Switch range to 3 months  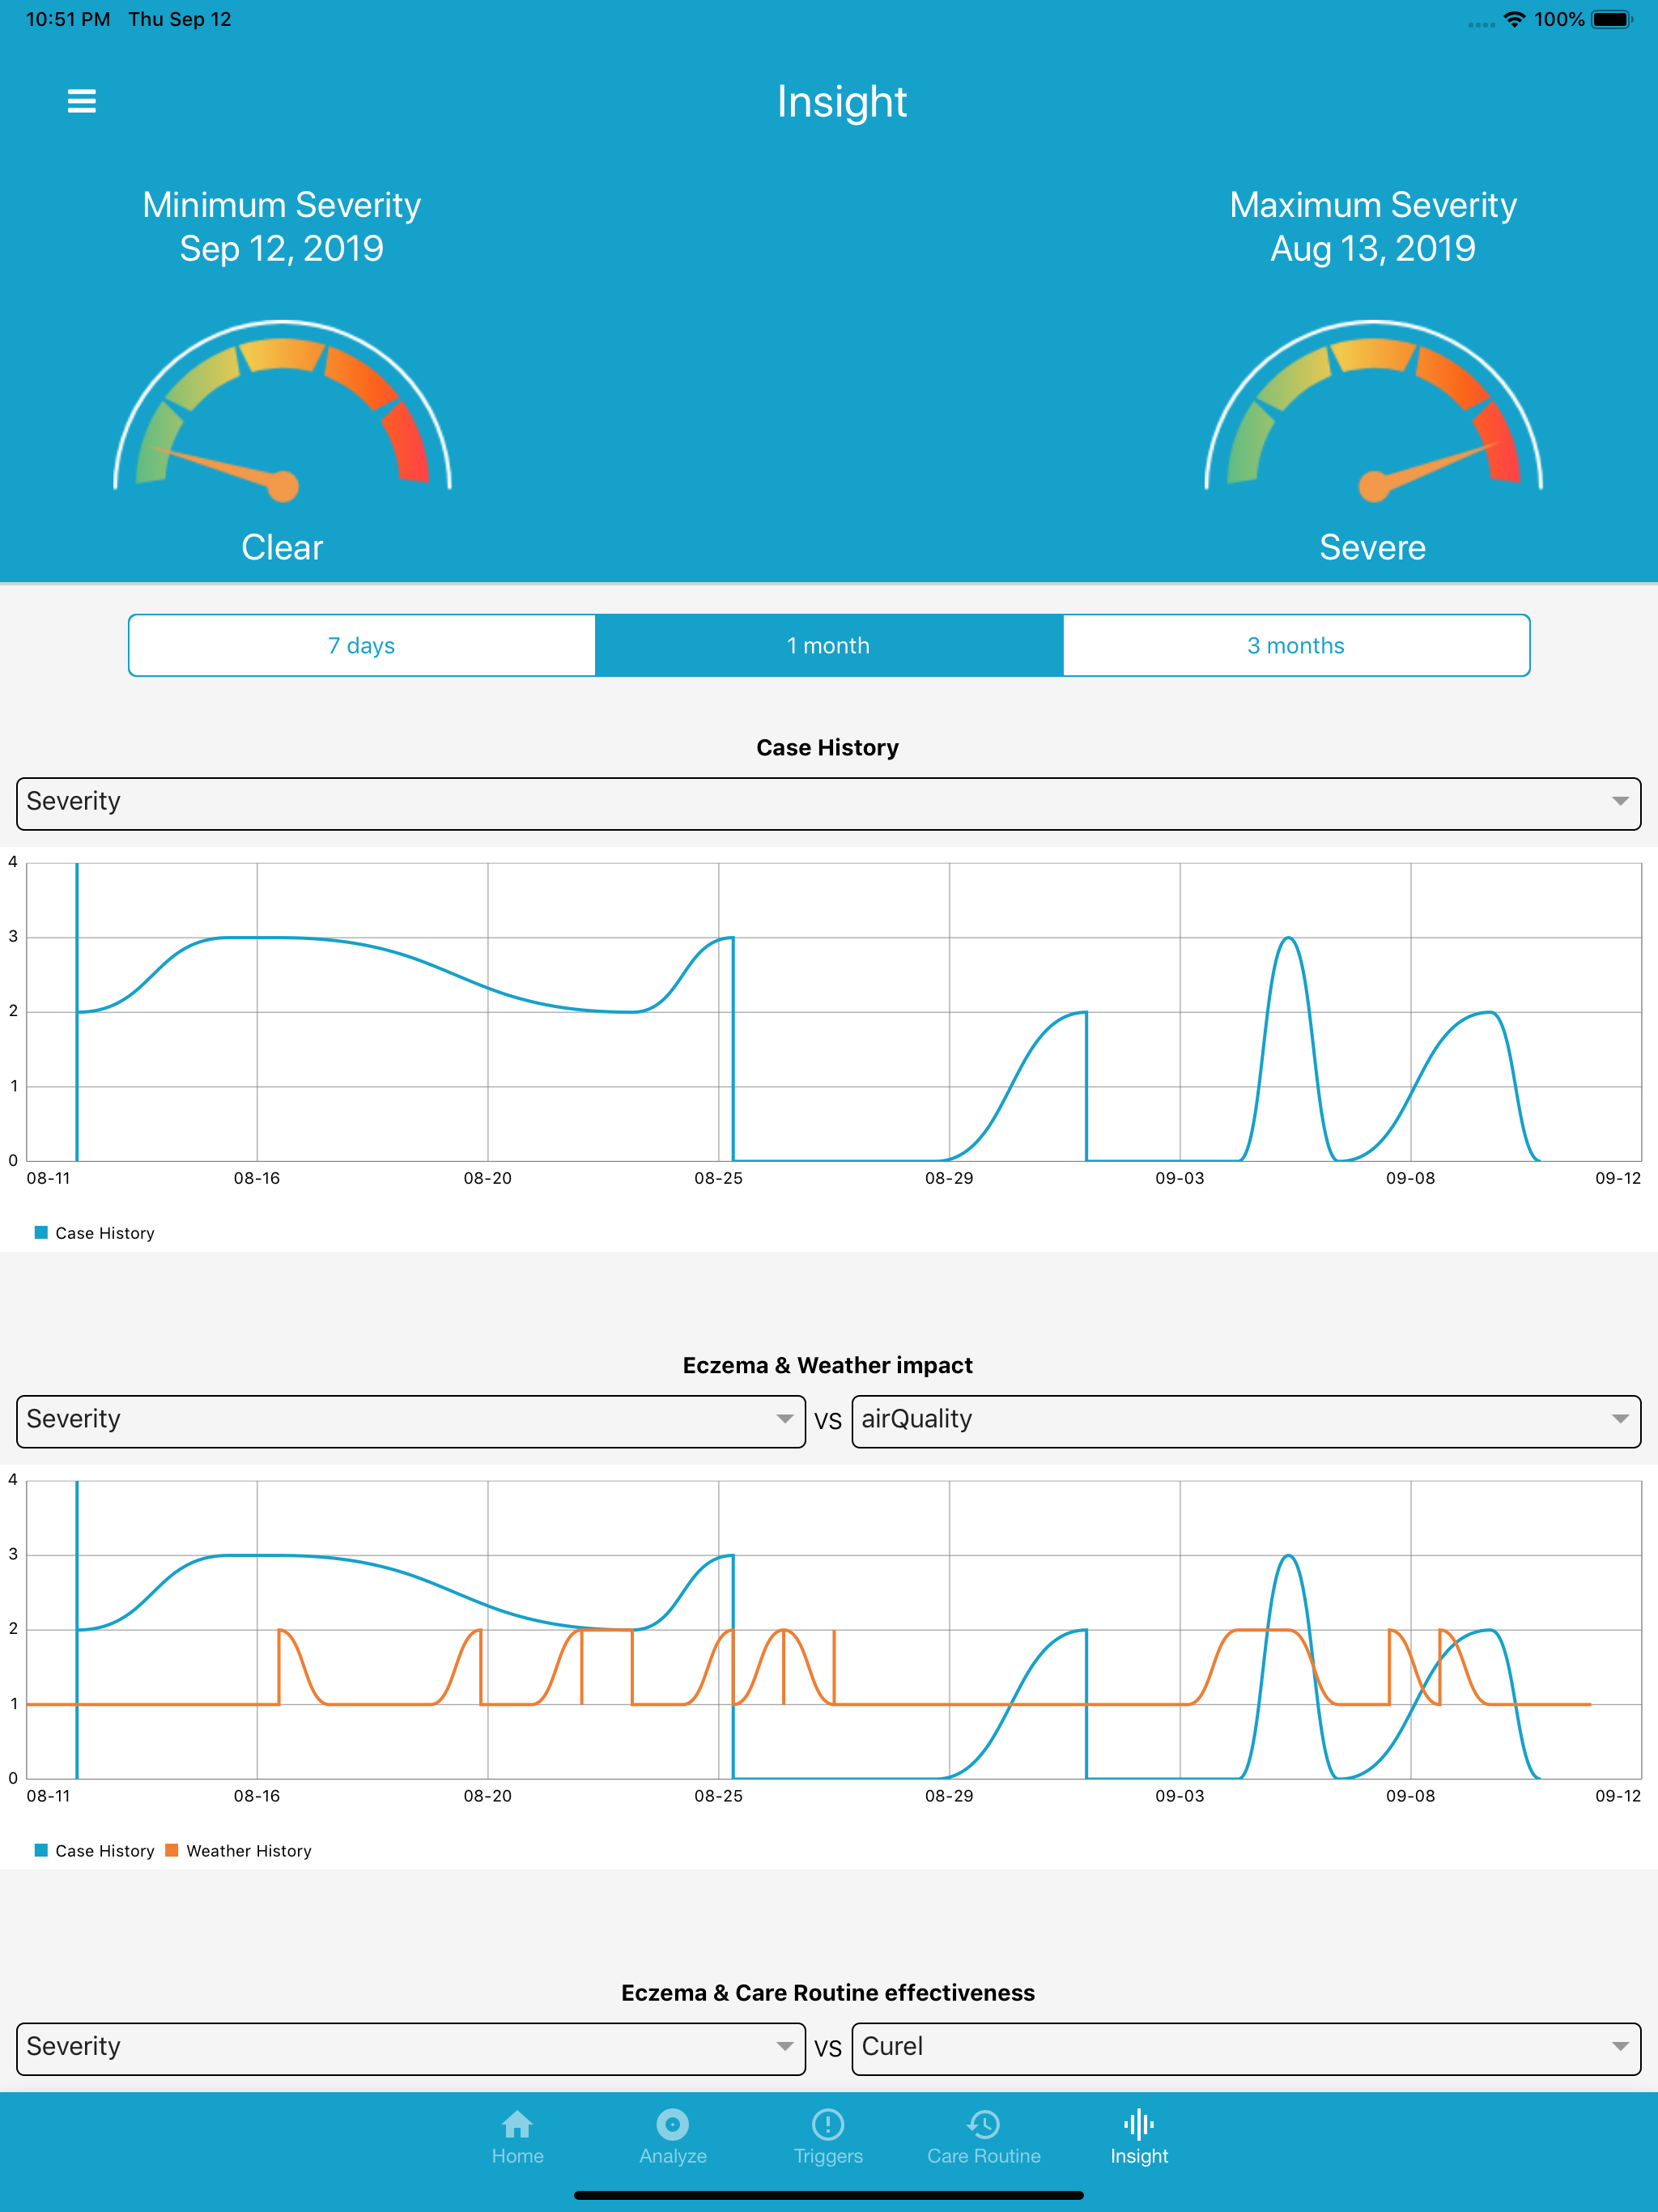(1296, 645)
